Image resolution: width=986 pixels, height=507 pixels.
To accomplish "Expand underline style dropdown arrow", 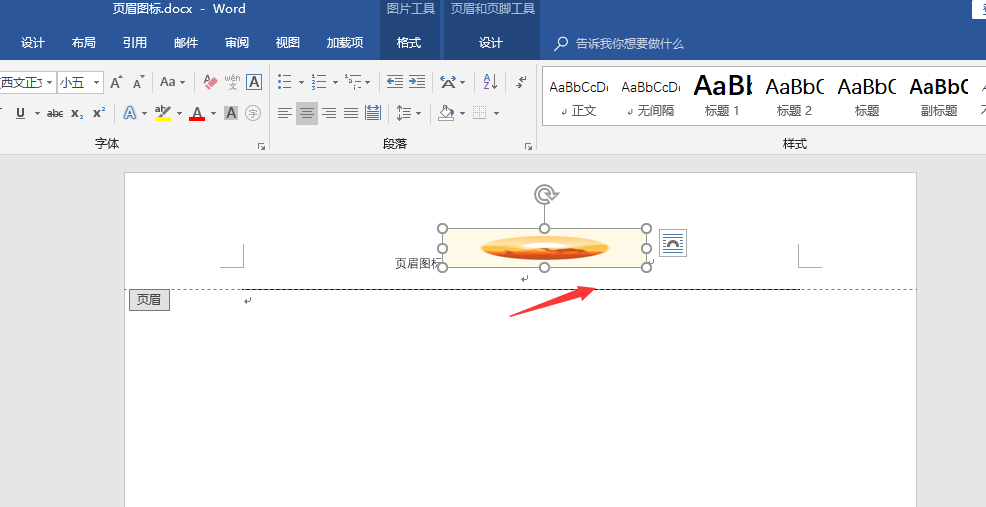I will pyautogui.click(x=37, y=113).
